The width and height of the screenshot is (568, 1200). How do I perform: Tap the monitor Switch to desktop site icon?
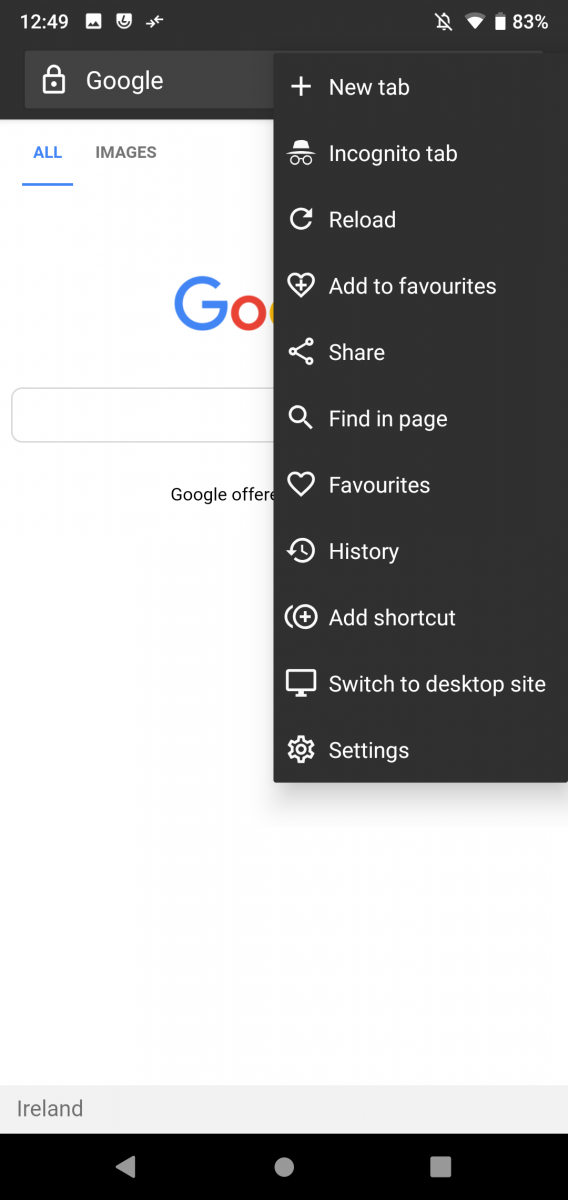point(301,684)
